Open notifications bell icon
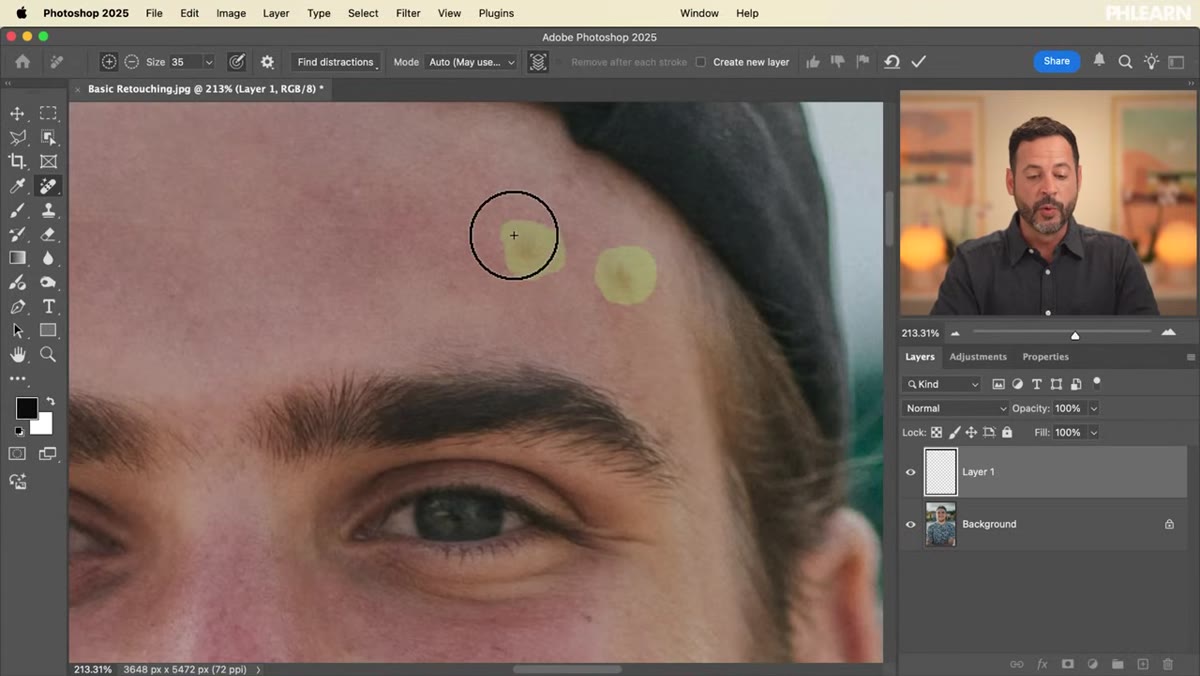1200x676 pixels. [1099, 61]
